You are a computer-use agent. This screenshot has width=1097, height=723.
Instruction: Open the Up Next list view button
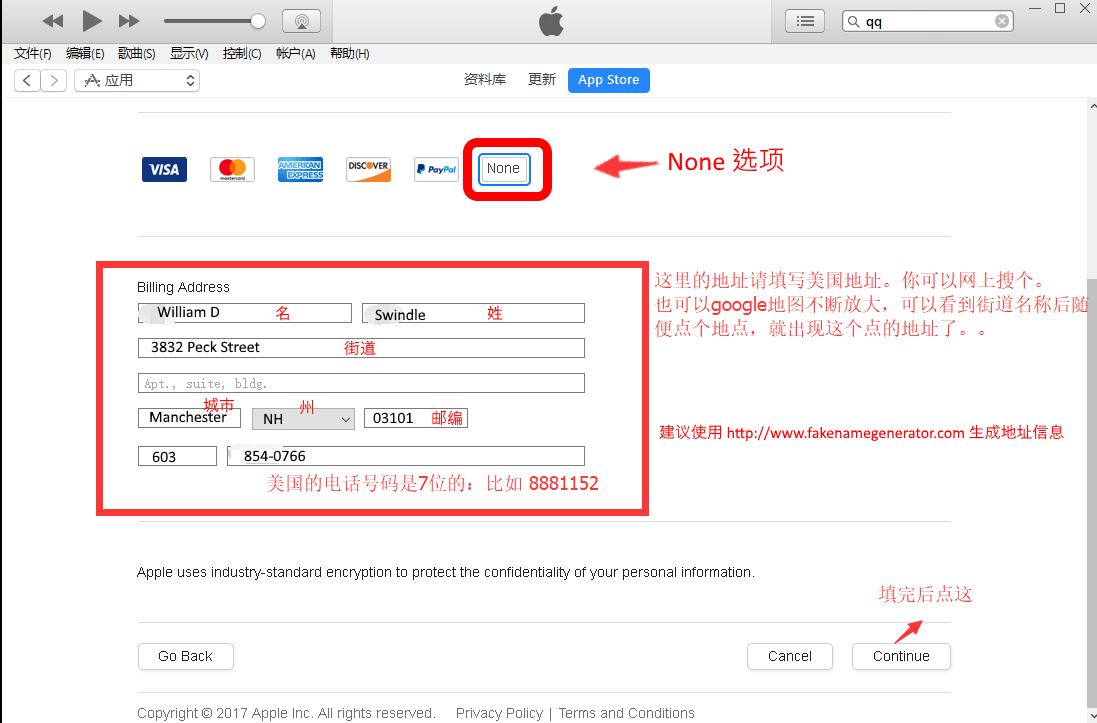tap(805, 21)
